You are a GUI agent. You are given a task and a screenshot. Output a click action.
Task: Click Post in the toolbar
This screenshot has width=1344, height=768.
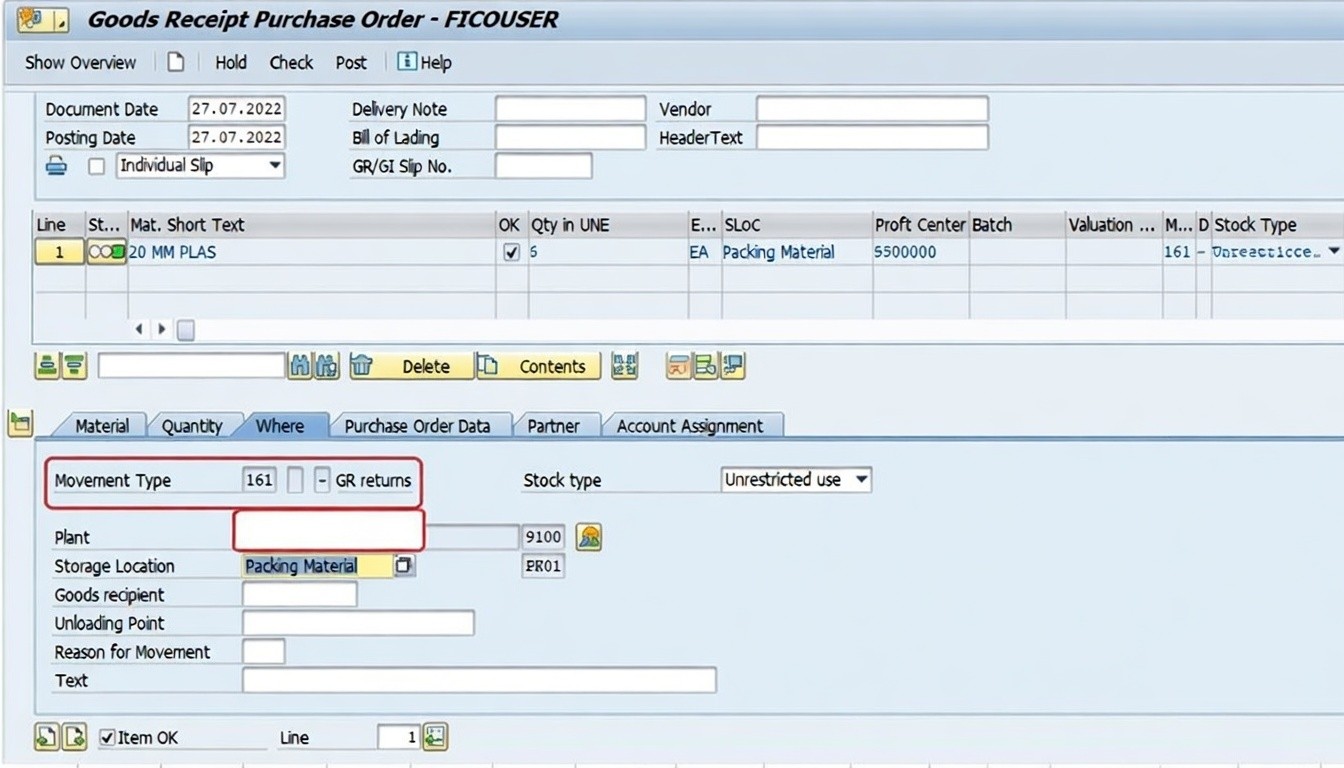(351, 62)
